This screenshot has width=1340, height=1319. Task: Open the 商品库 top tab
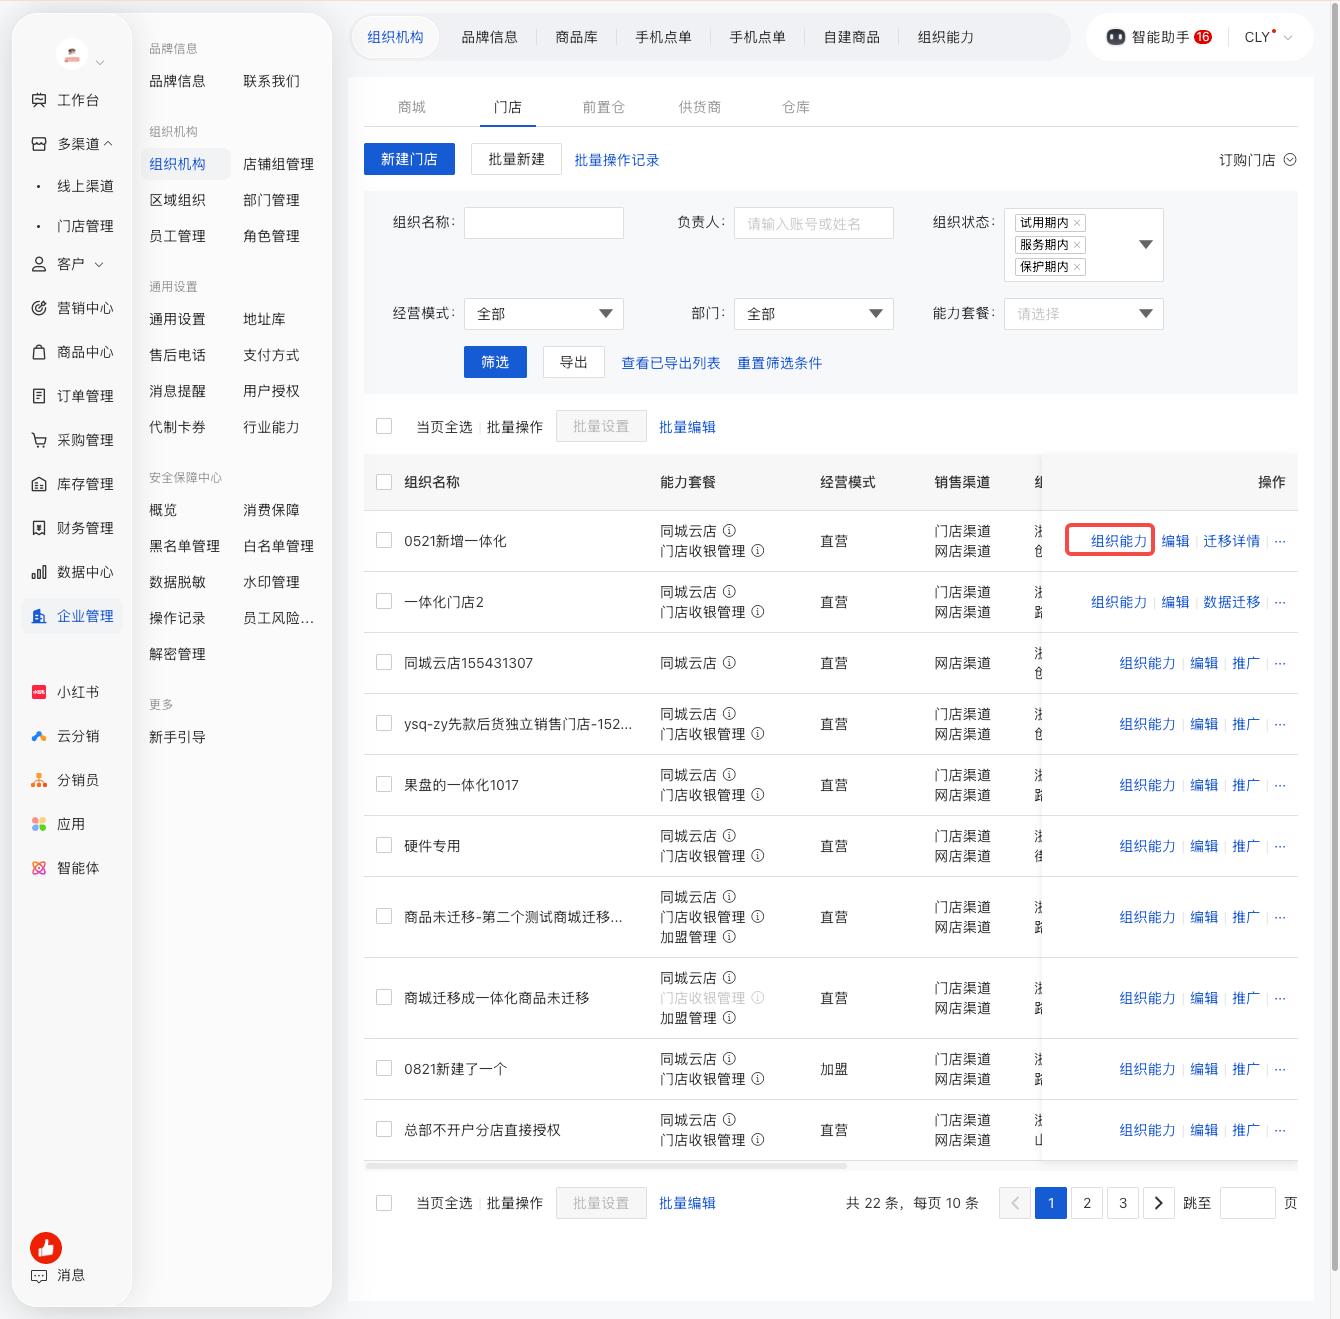click(577, 37)
